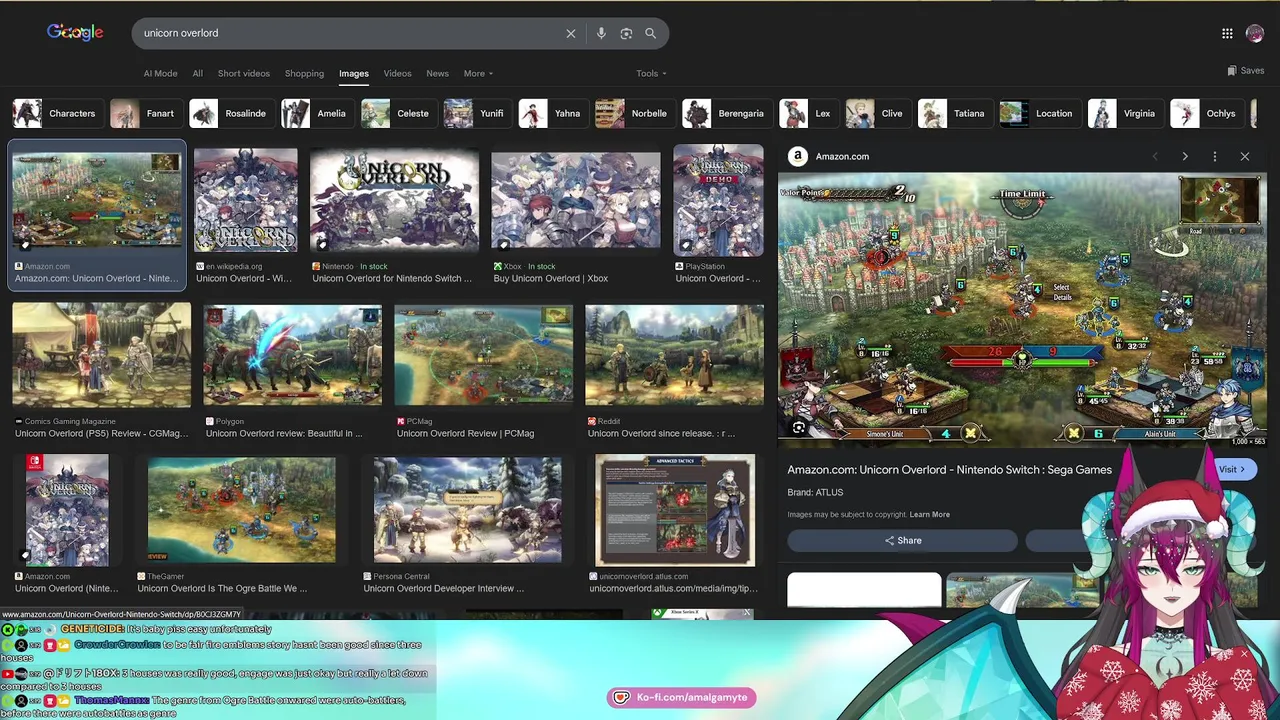Click the Ko-fi heart icon
1280x720 pixels.
621,697
